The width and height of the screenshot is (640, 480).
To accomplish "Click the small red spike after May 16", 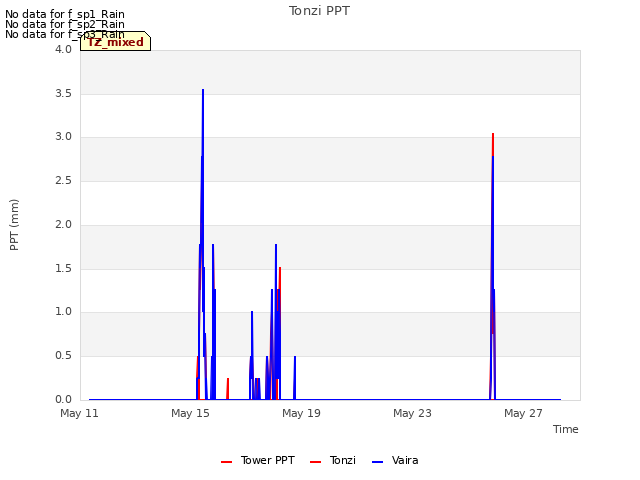I will coord(228,389).
